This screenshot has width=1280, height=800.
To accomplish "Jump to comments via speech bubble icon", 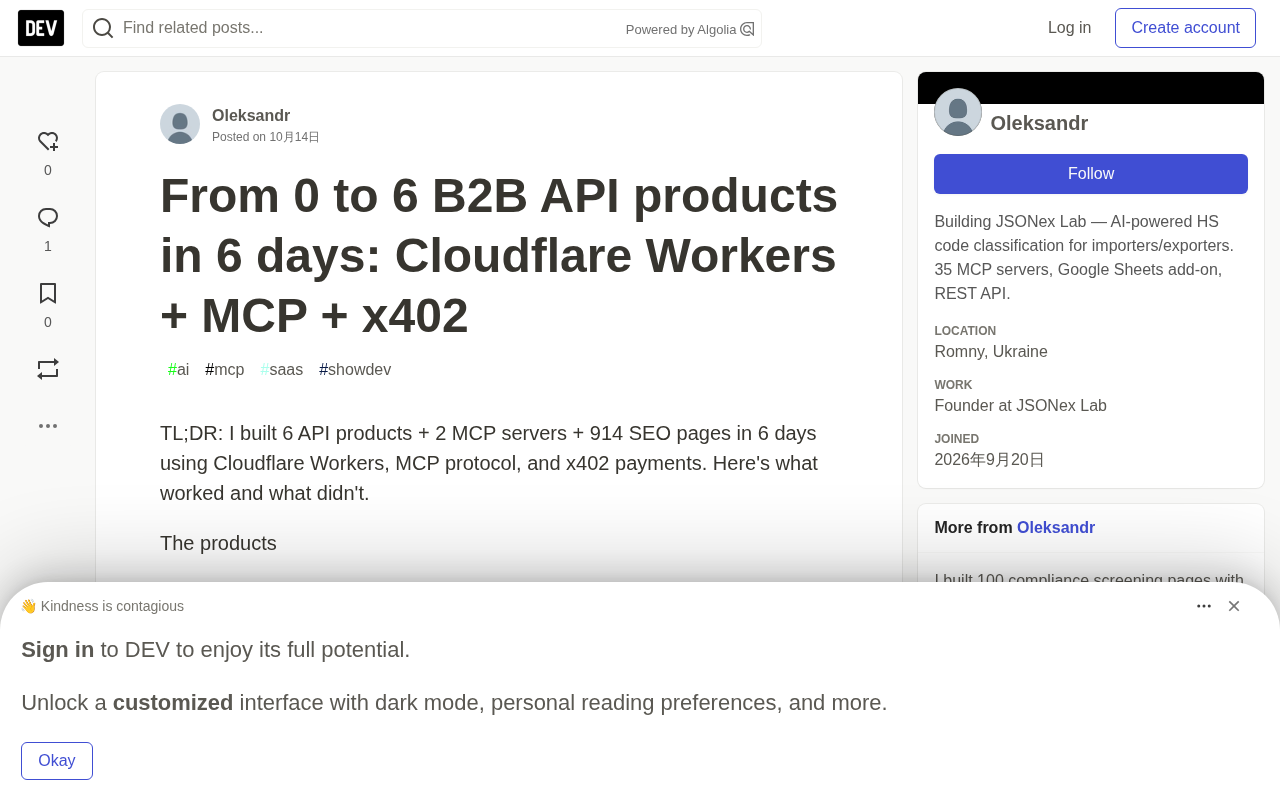I will click(x=48, y=218).
